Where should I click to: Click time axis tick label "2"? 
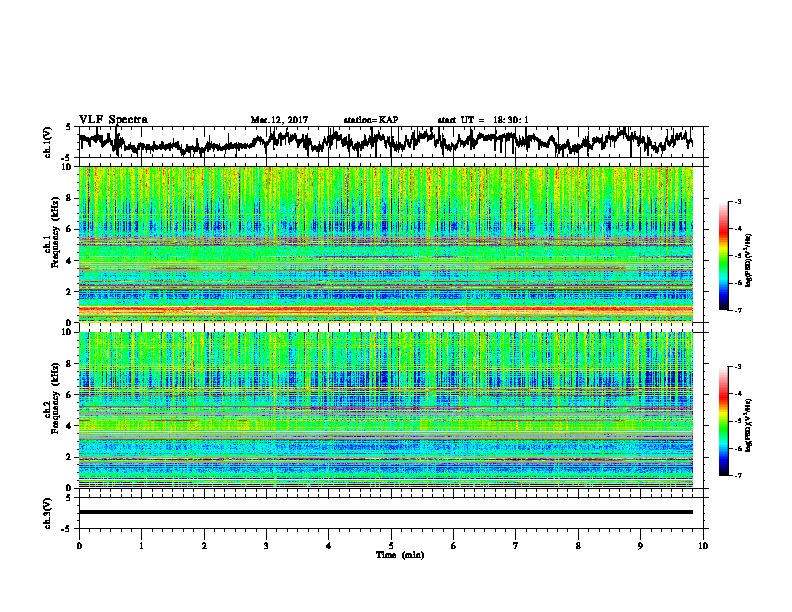pyautogui.click(x=204, y=546)
